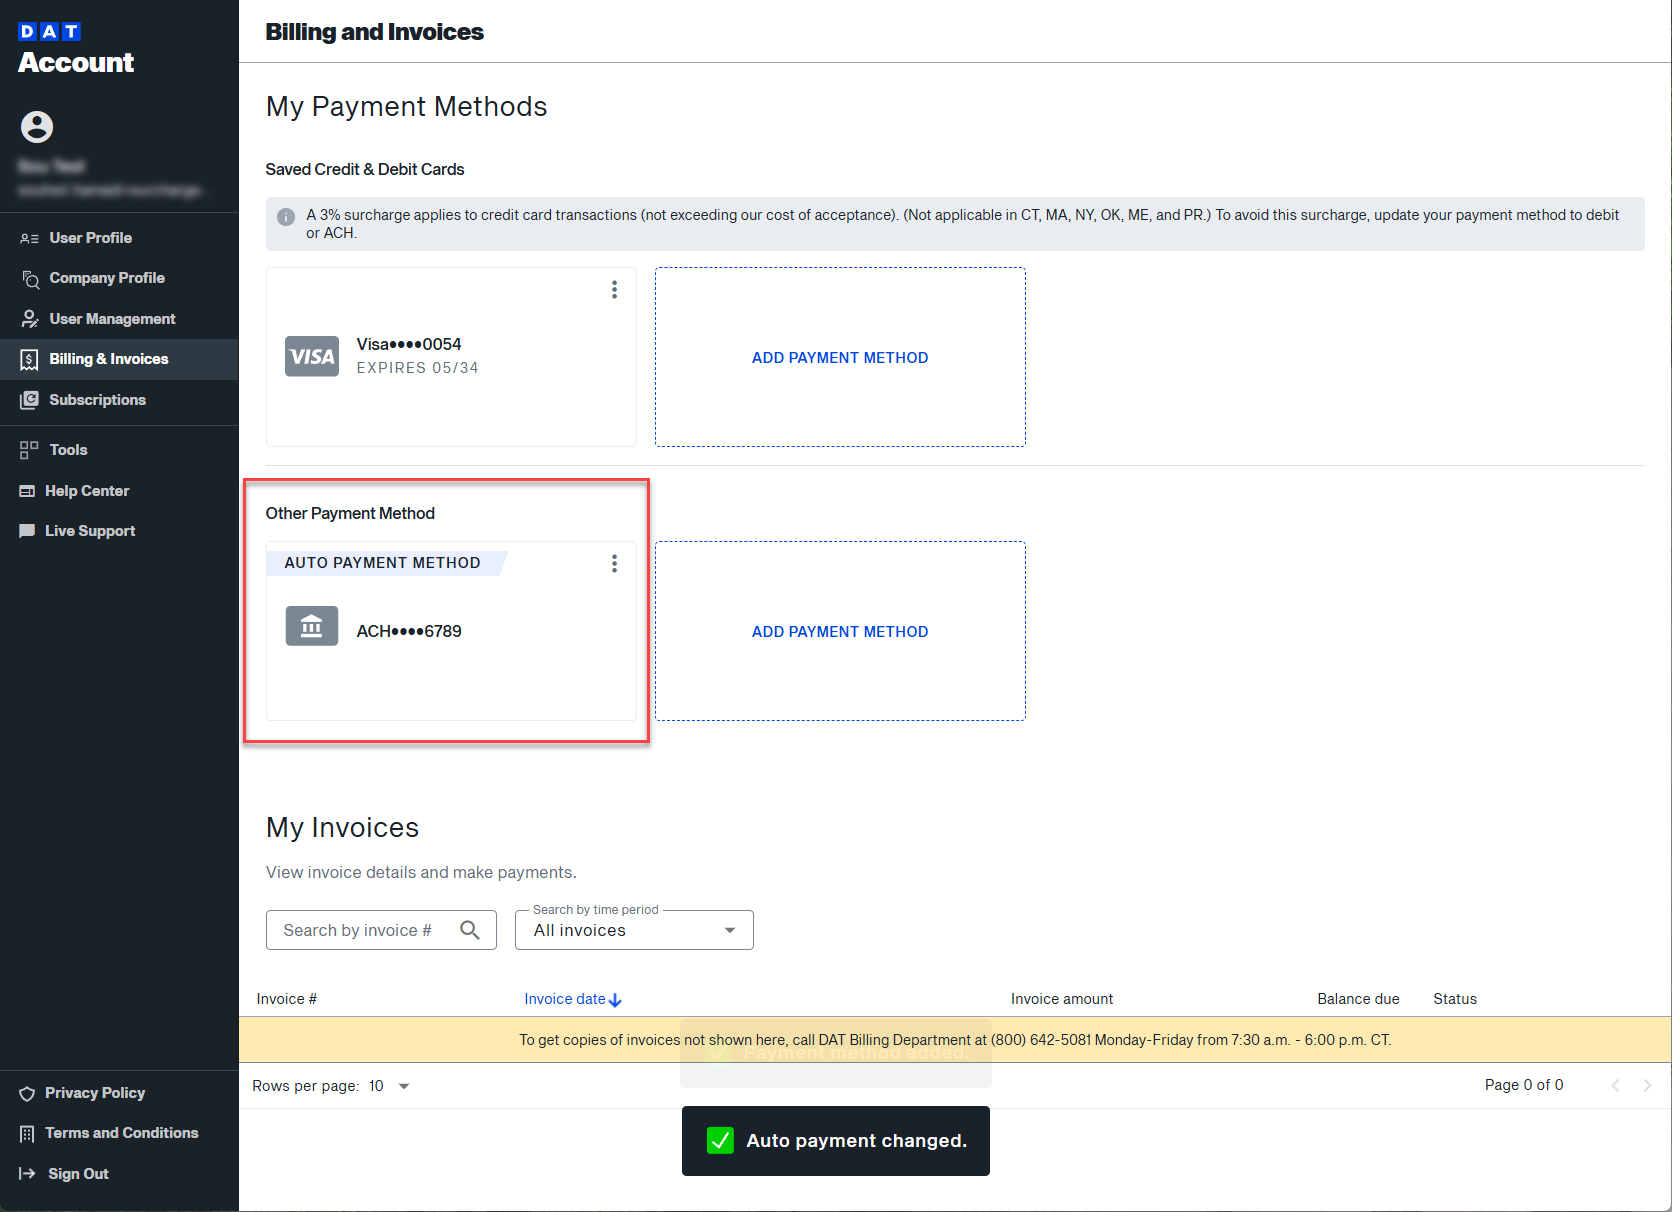Open Live Support

click(119, 531)
